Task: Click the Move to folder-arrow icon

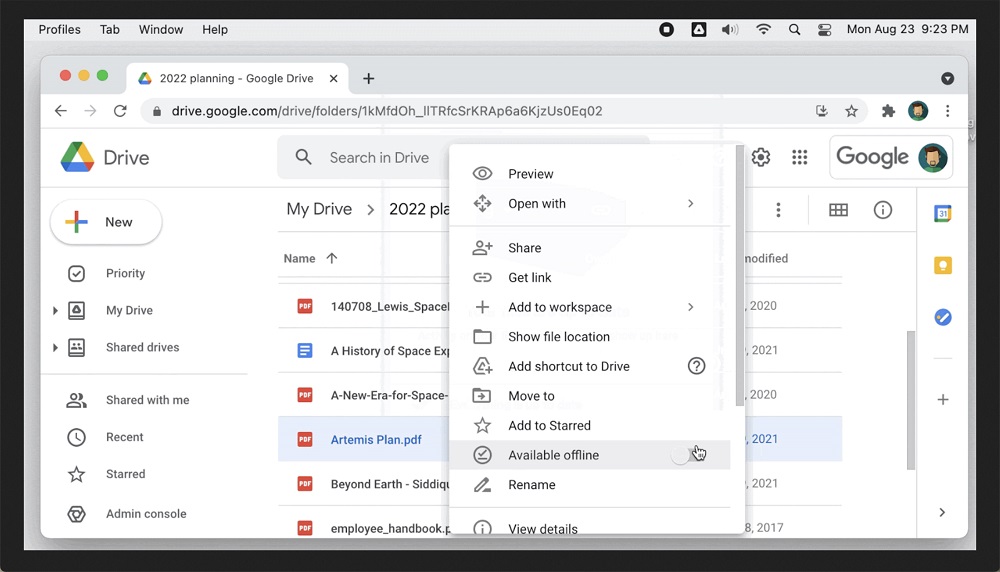Action: coord(482,396)
